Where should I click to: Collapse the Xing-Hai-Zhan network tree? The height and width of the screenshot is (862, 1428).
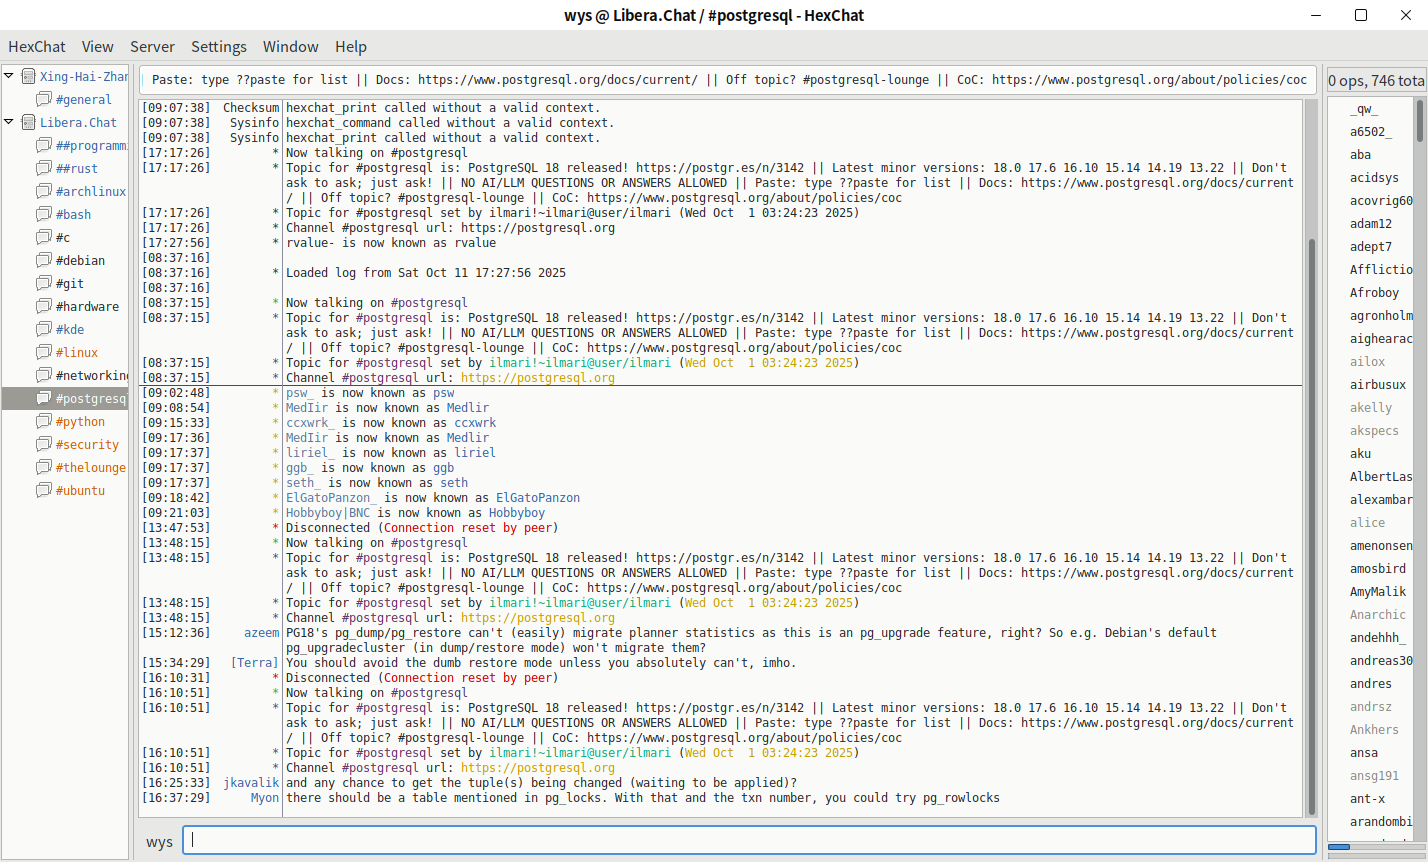(9, 76)
